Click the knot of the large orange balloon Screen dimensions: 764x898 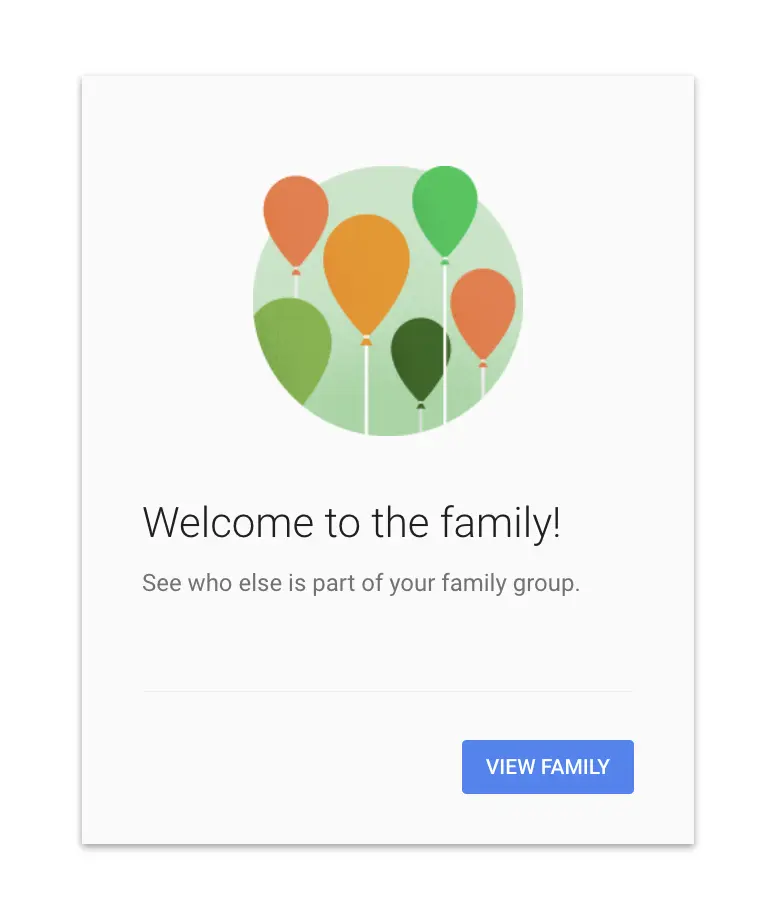point(367,340)
